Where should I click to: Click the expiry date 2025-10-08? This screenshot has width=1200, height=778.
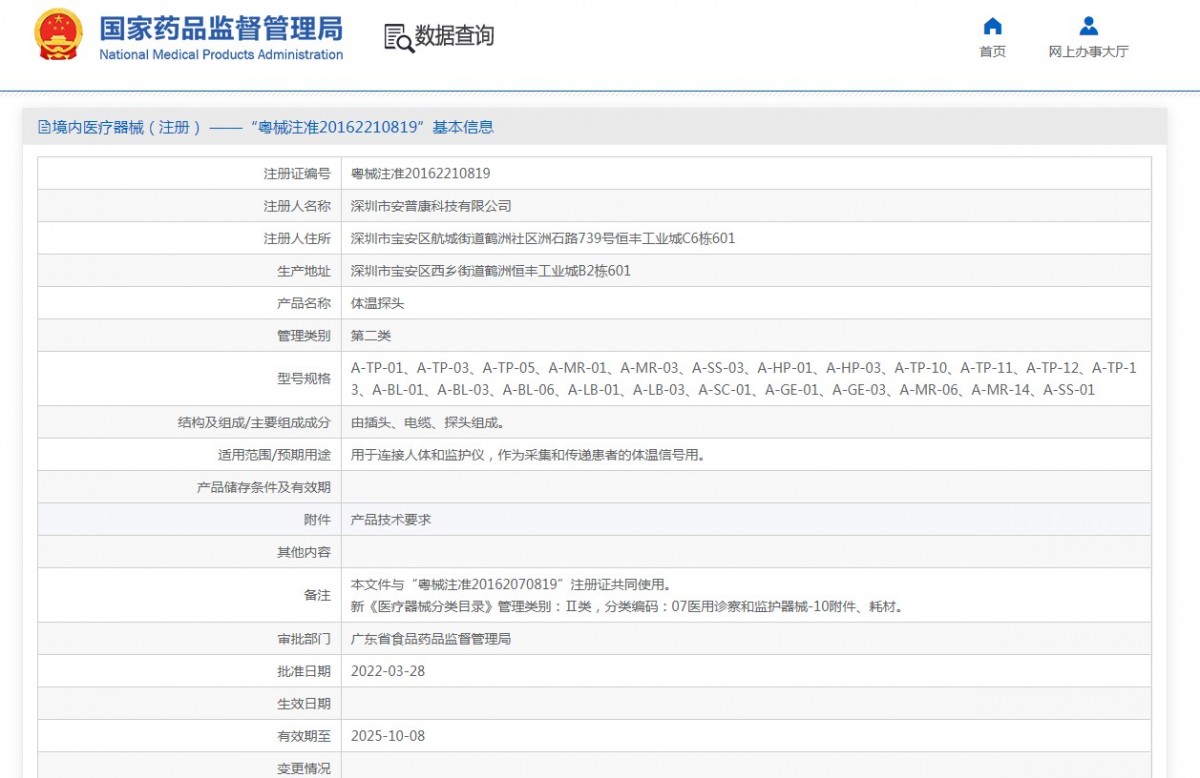tap(388, 736)
